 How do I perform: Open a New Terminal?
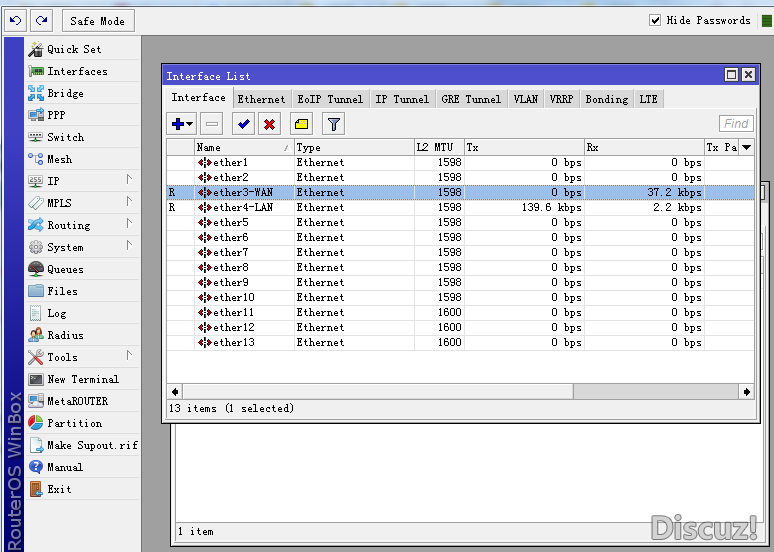tap(82, 379)
